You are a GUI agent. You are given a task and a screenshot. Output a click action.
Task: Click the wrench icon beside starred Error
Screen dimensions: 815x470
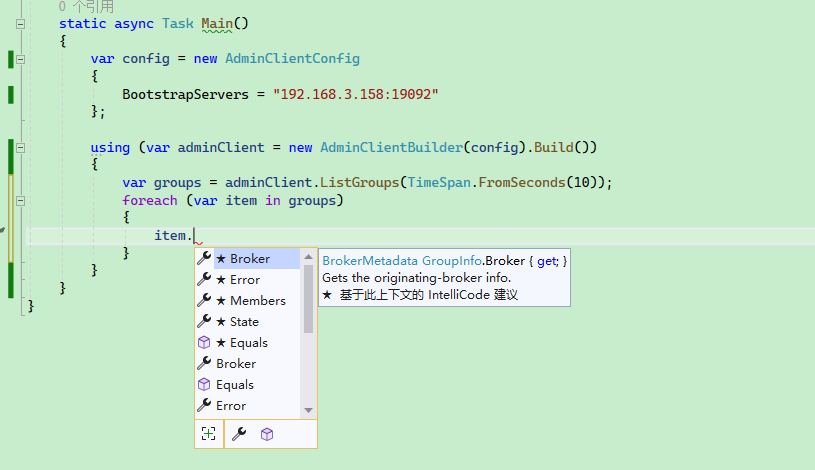click(204, 280)
